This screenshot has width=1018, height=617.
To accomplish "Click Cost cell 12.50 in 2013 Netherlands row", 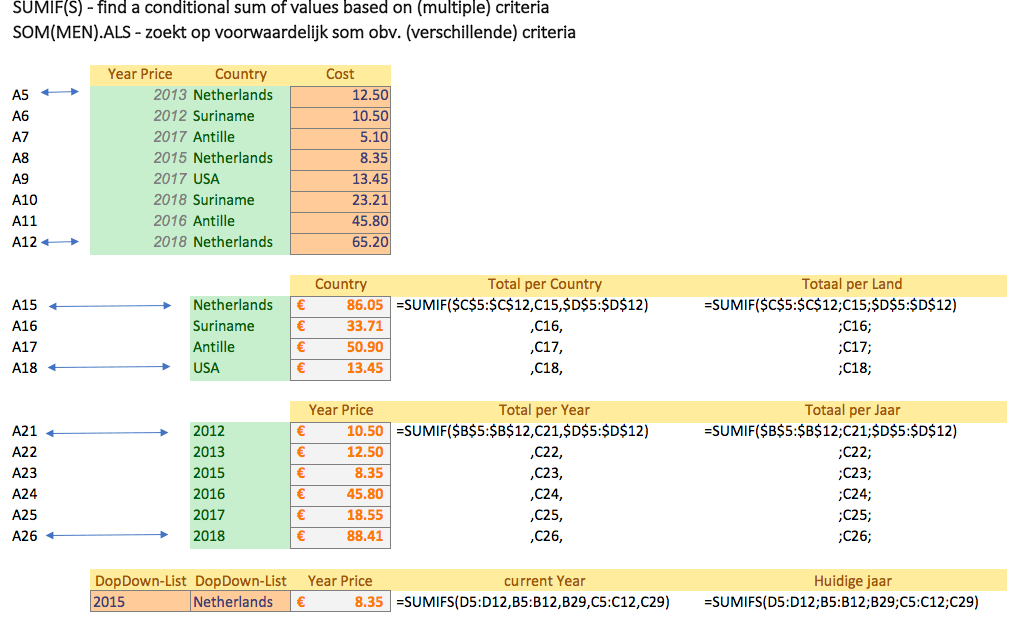I will pos(340,95).
